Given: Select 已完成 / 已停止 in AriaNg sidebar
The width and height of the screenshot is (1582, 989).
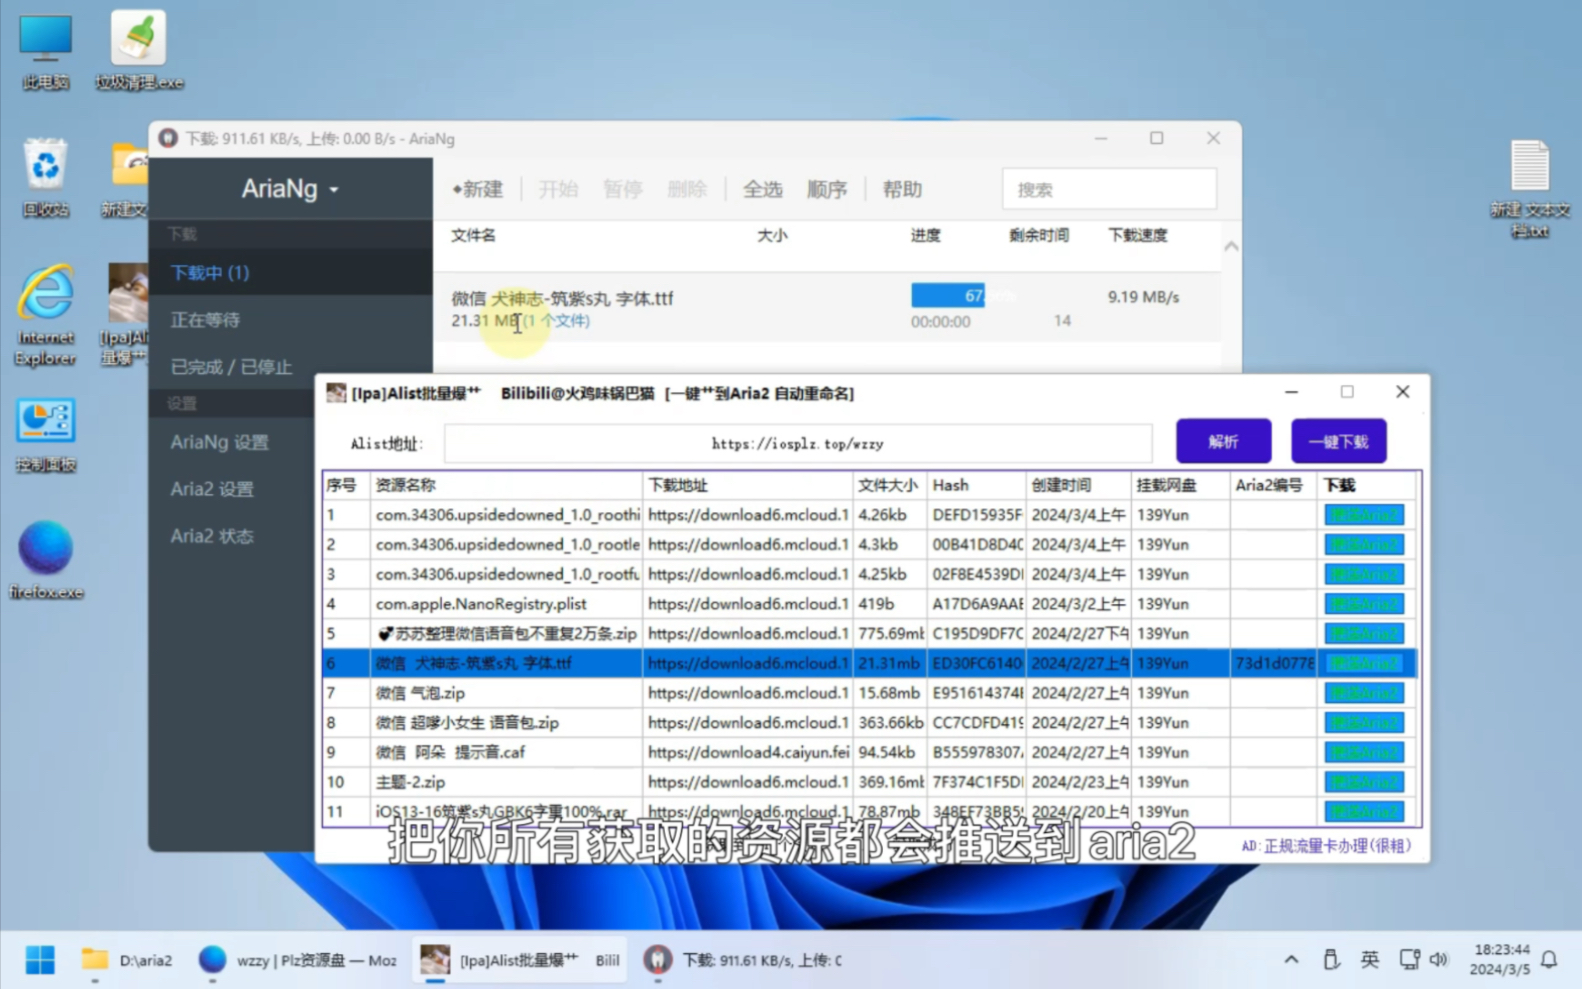Looking at the screenshot, I should coord(291,366).
